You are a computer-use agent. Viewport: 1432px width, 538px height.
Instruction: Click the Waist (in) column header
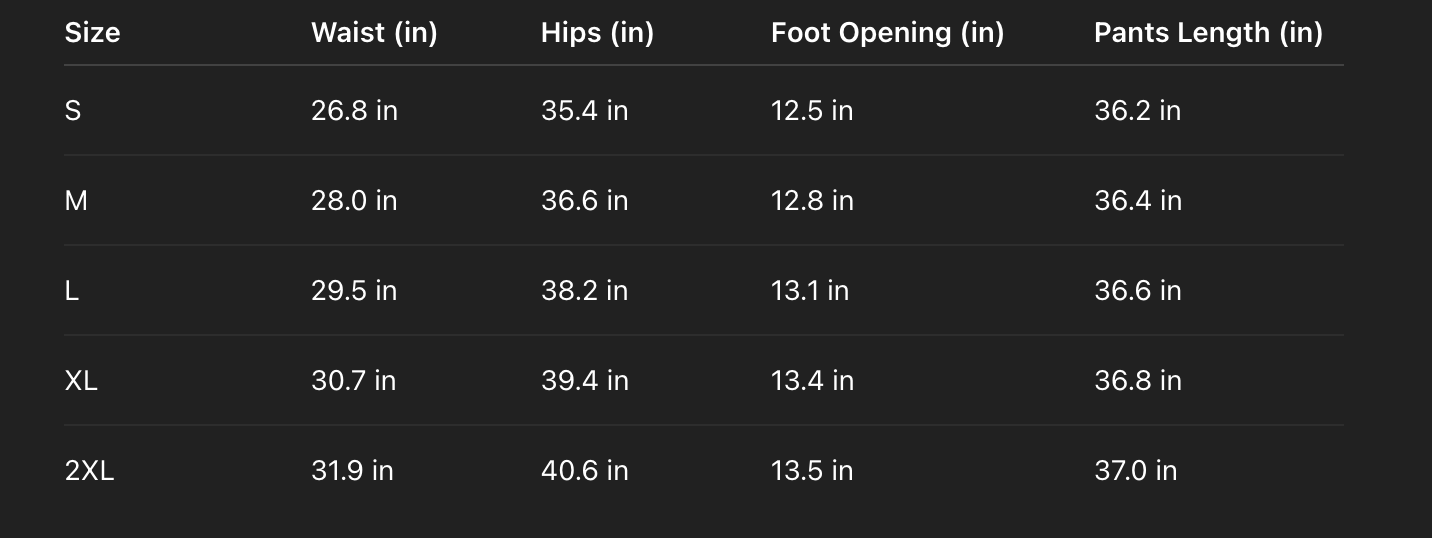pos(374,33)
